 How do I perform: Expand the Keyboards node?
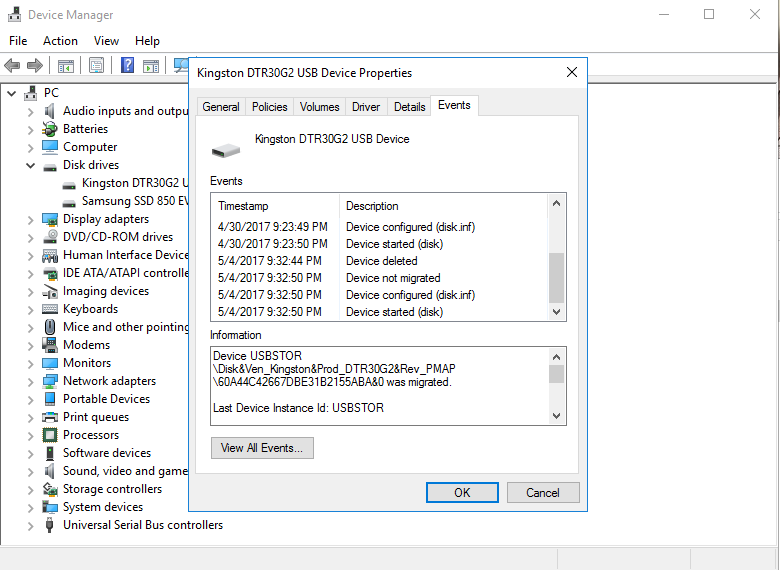click(x=30, y=309)
